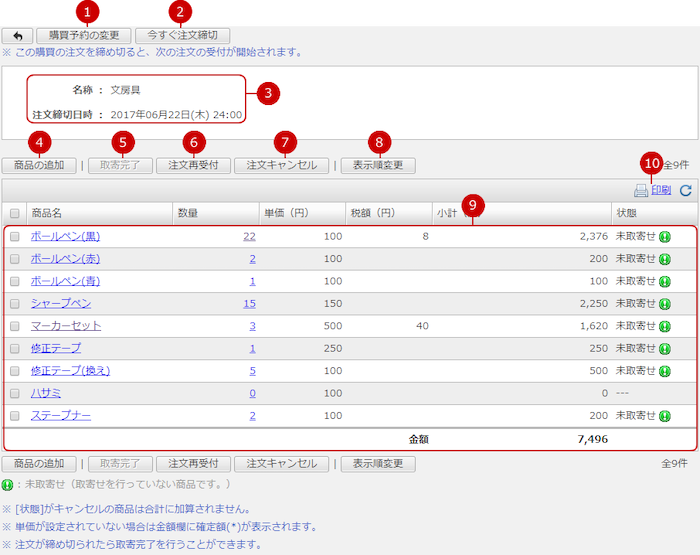Open the ボールペン(青) product link
Viewport: 700px width, 555px height.
coord(65,281)
